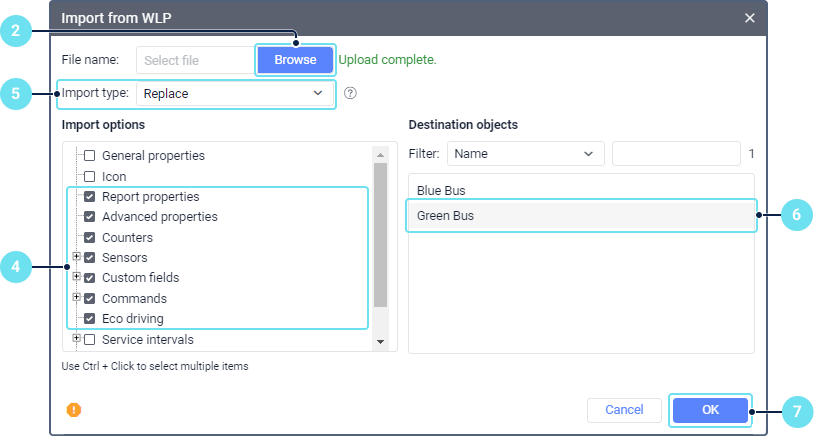Click the Cancel button
This screenshot has height=436, width=814.
click(624, 410)
